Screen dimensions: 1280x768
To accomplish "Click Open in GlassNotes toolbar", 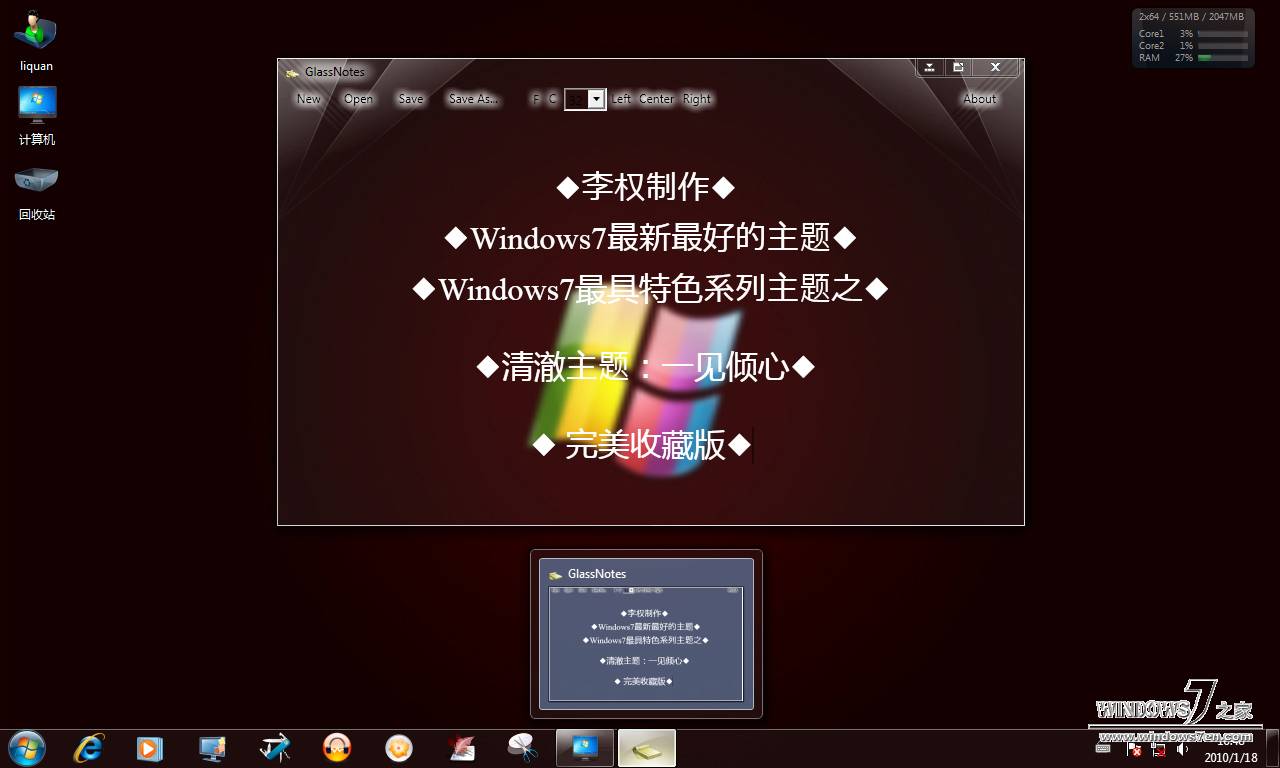I will (x=358, y=99).
